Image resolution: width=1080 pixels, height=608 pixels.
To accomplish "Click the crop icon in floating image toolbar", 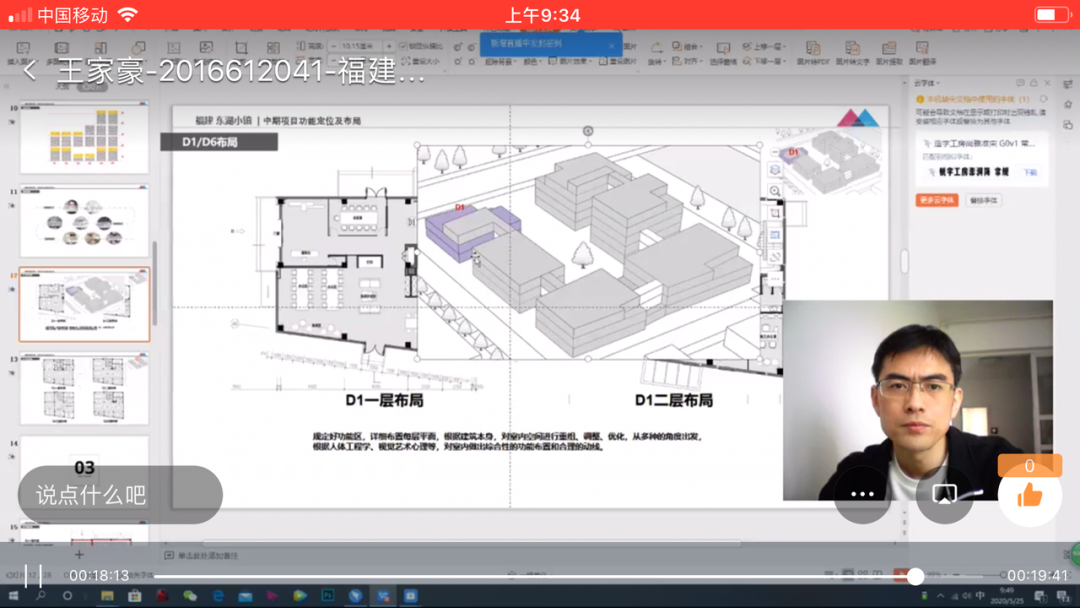I will pos(775,213).
